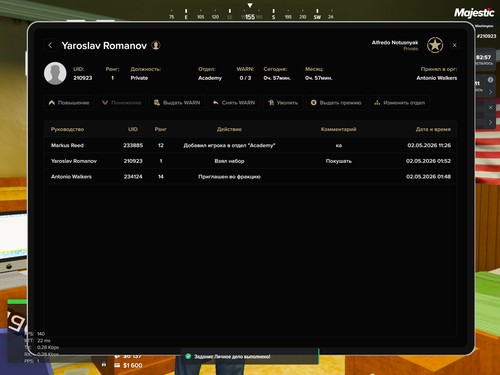Click the gray user avatar picture
The height and width of the screenshot is (375, 500).
(x=55, y=73)
